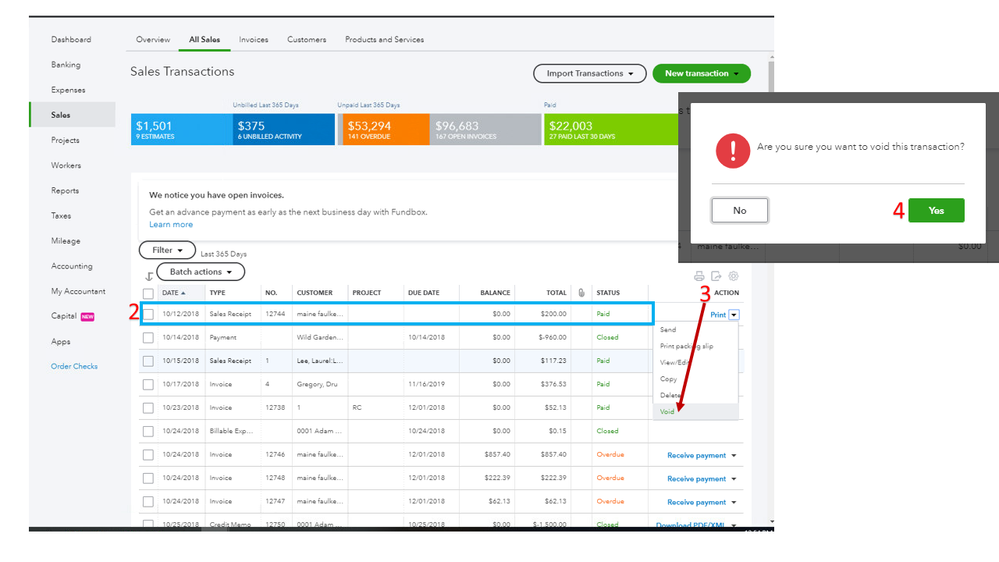Viewport: 999px width, 562px height.
Task: Click the print list icon above table
Action: tap(699, 276)
